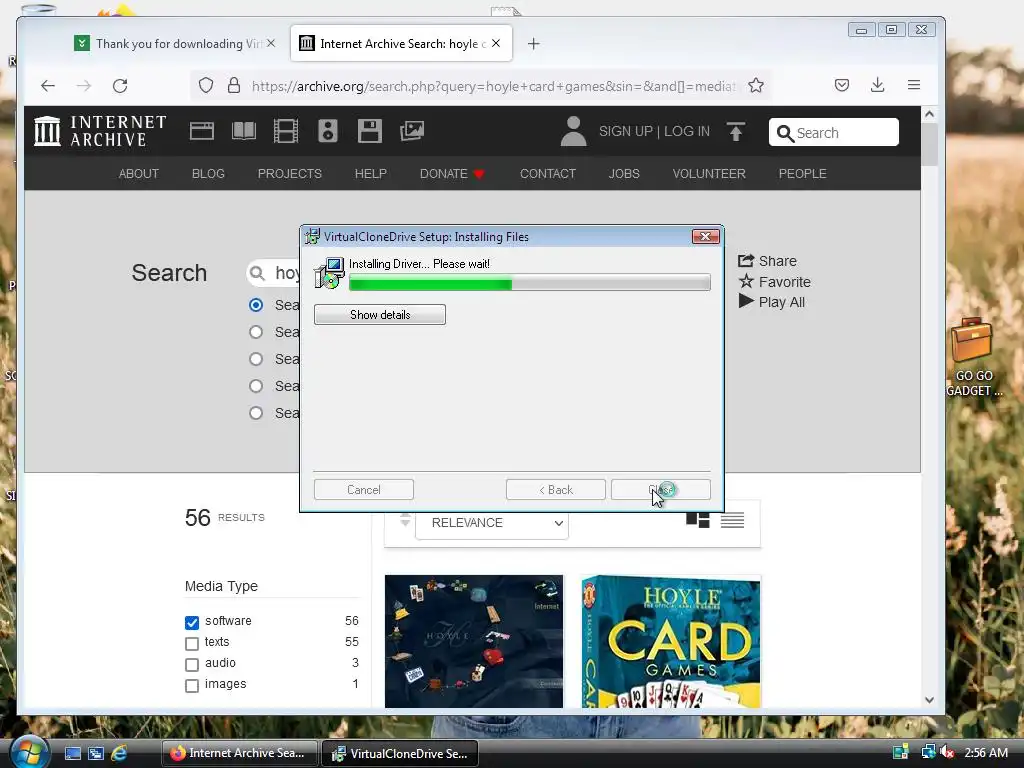Click Show details in VirtualCloneDrive Setup

tap(380, 315)
